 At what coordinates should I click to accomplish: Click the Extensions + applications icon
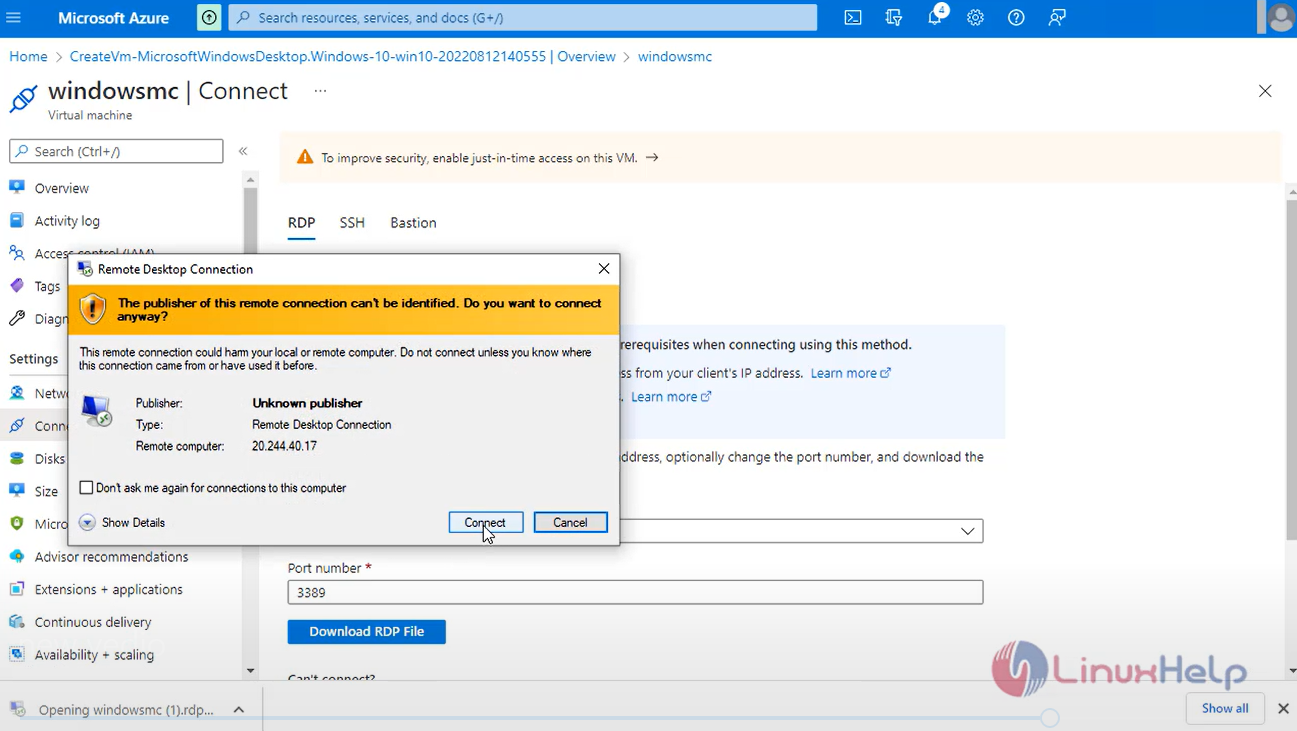(x=17, y=589)
